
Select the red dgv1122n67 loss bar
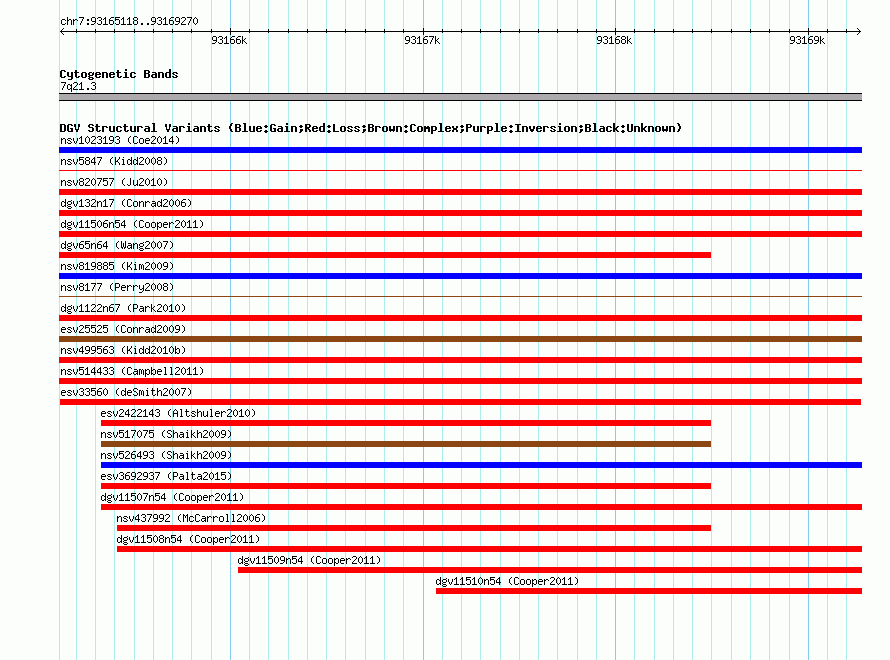460,318
